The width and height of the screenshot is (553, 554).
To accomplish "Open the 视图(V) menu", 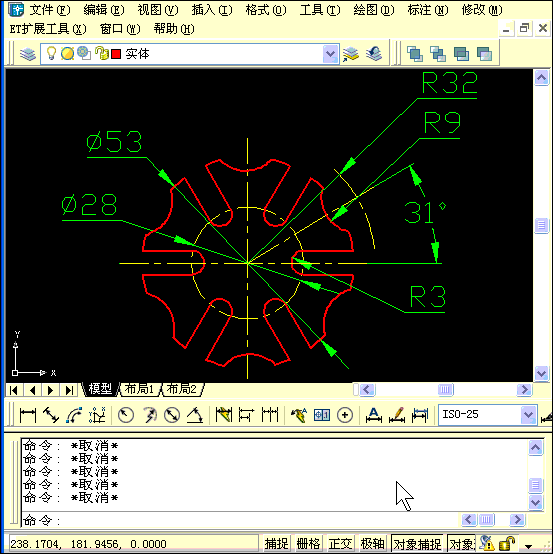I will [158, 10].
